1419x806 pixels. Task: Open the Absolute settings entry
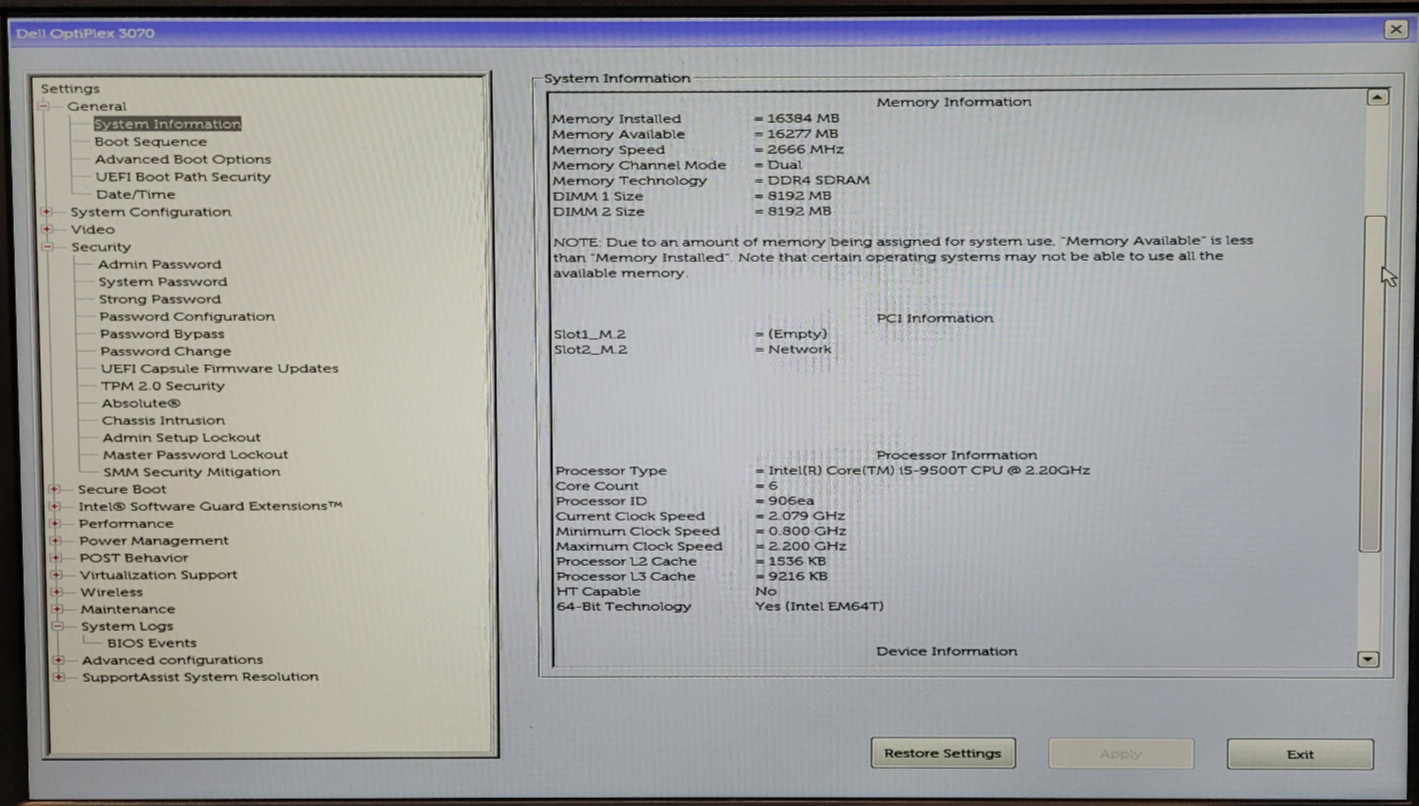point(141,403)
